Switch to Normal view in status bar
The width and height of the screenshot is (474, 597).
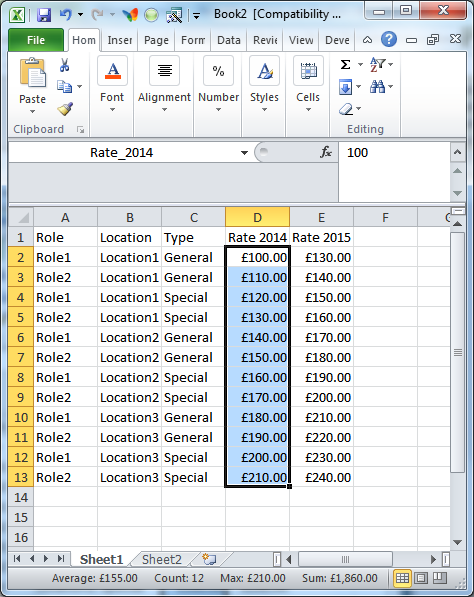click(x=402, y=578)
